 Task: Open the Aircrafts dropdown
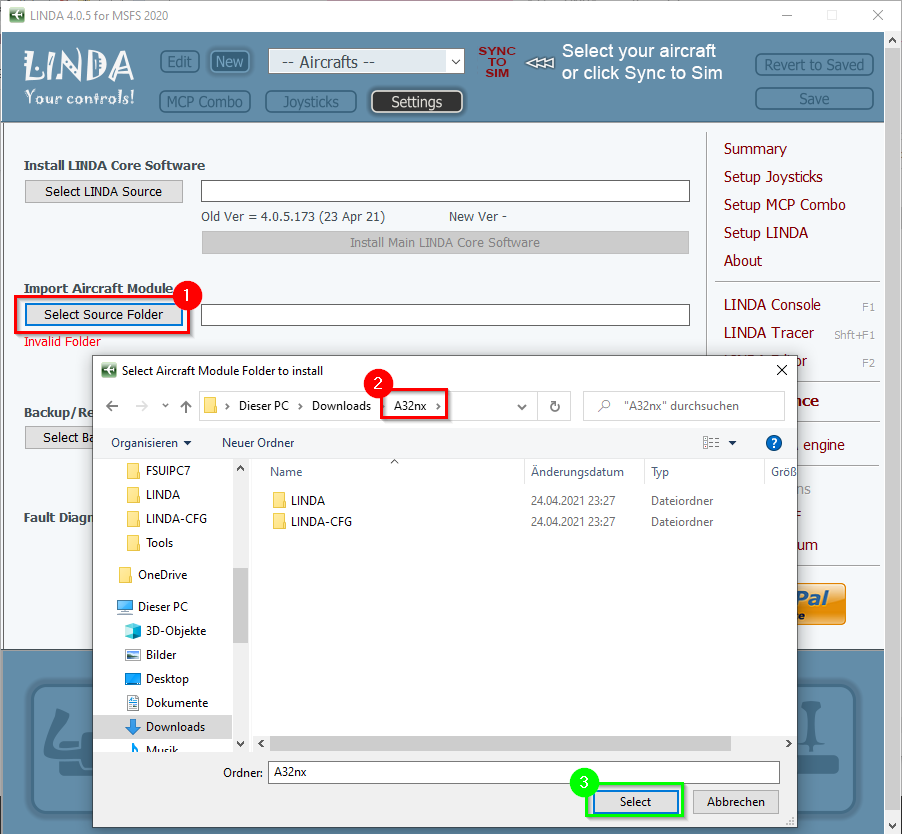366,62
